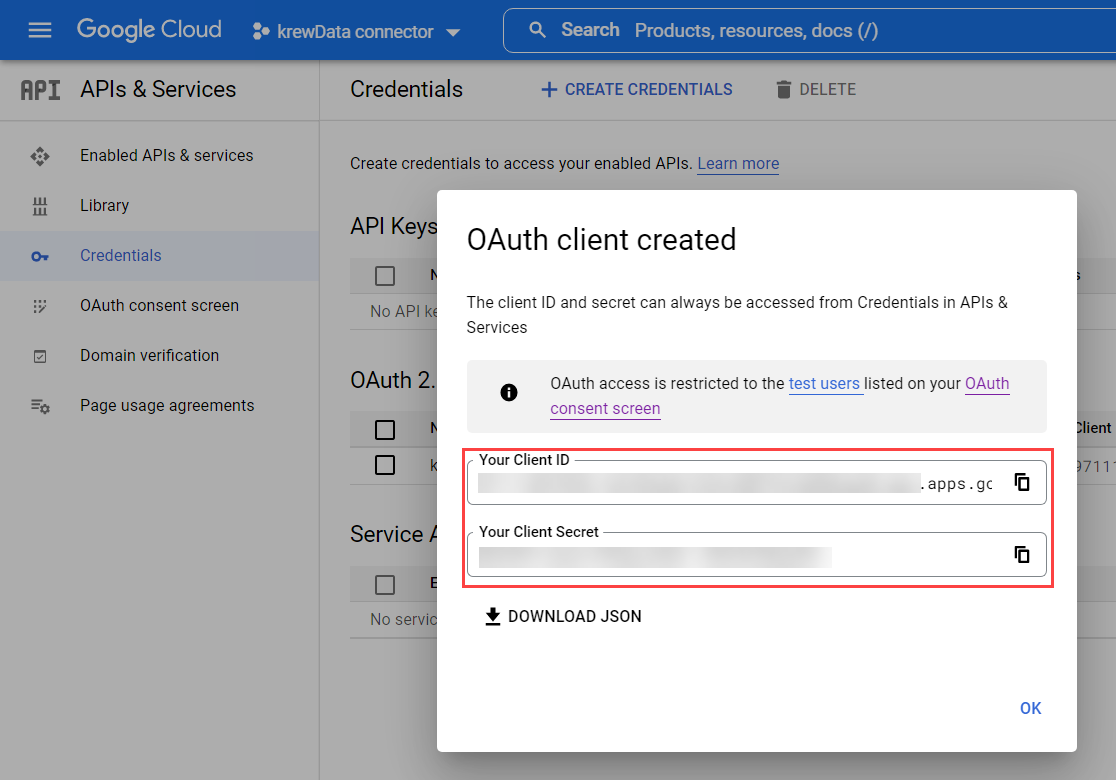Click the search magnifier icon
The image size is (1116, 780).
tap(538, 30)
